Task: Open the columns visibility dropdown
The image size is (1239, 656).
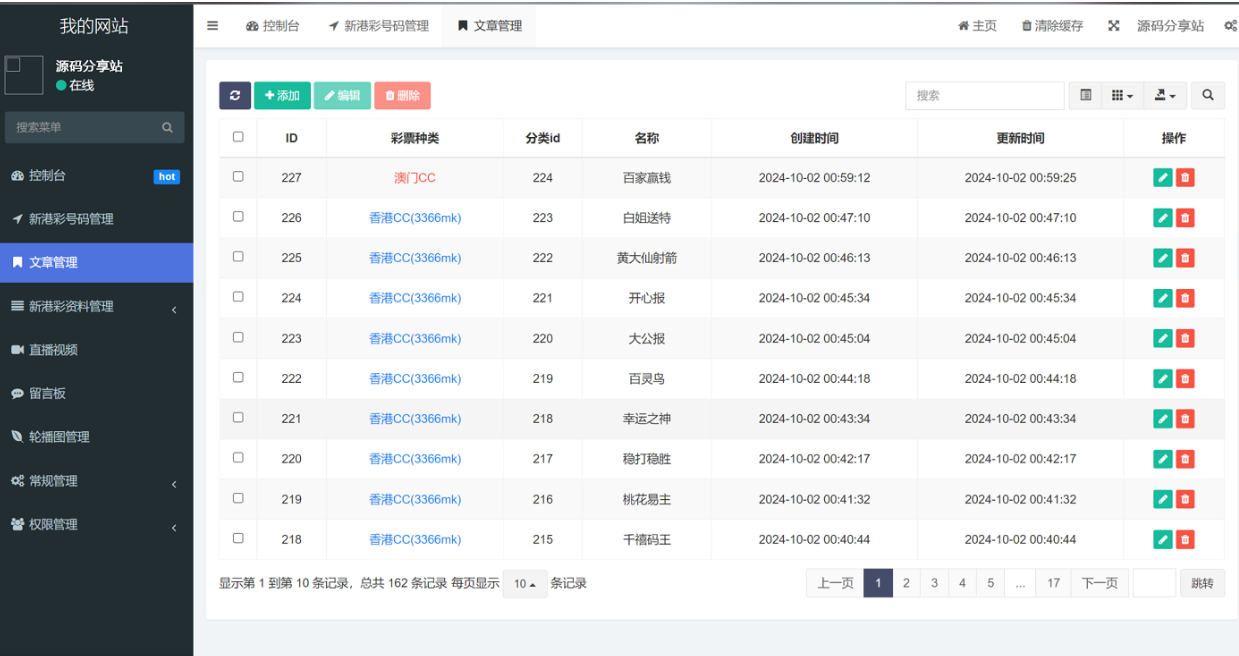Action: click(1123, 96)
